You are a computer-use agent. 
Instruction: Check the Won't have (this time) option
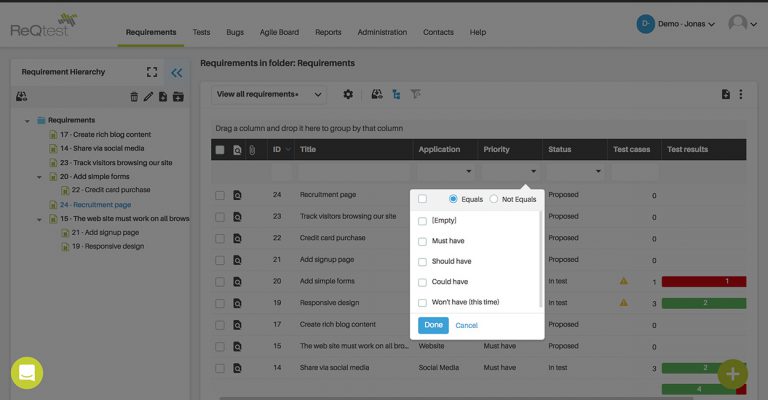coord(422,303)
